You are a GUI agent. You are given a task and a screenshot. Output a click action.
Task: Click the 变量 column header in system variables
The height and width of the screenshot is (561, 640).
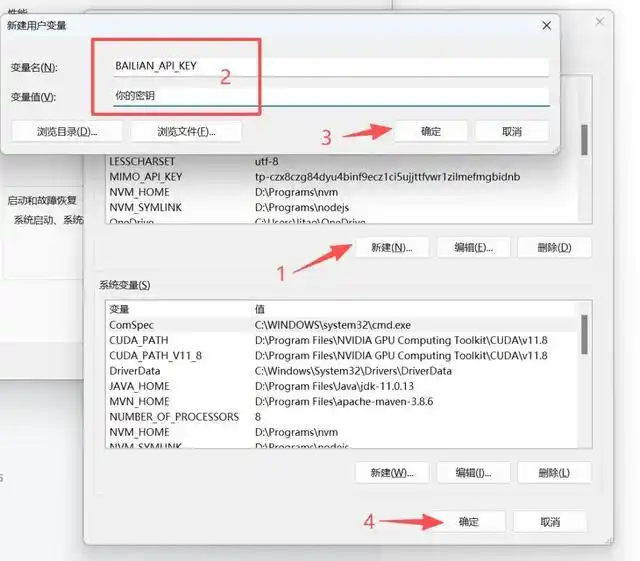[x=119, y=309]
